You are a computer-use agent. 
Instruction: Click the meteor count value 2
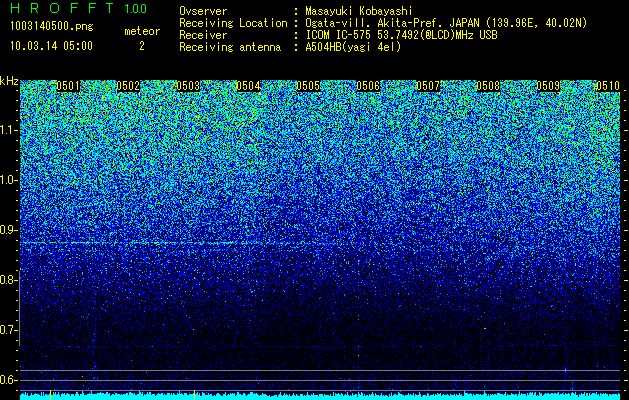point(142,46)
